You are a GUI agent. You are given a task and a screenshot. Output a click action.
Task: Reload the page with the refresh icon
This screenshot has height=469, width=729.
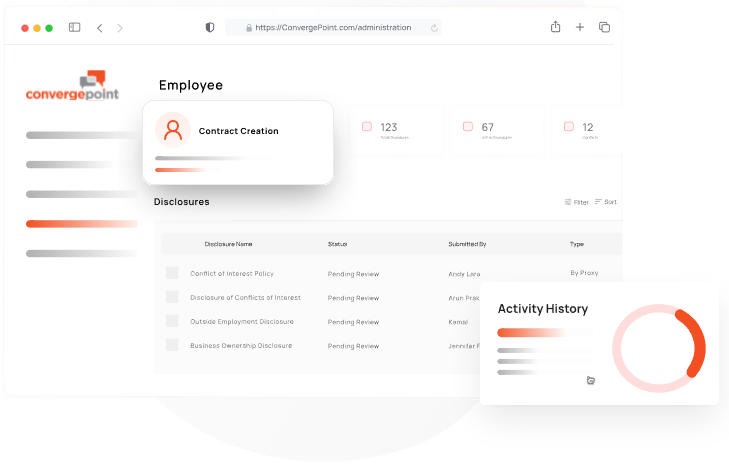pyautogui.click(x=434, y=28)
